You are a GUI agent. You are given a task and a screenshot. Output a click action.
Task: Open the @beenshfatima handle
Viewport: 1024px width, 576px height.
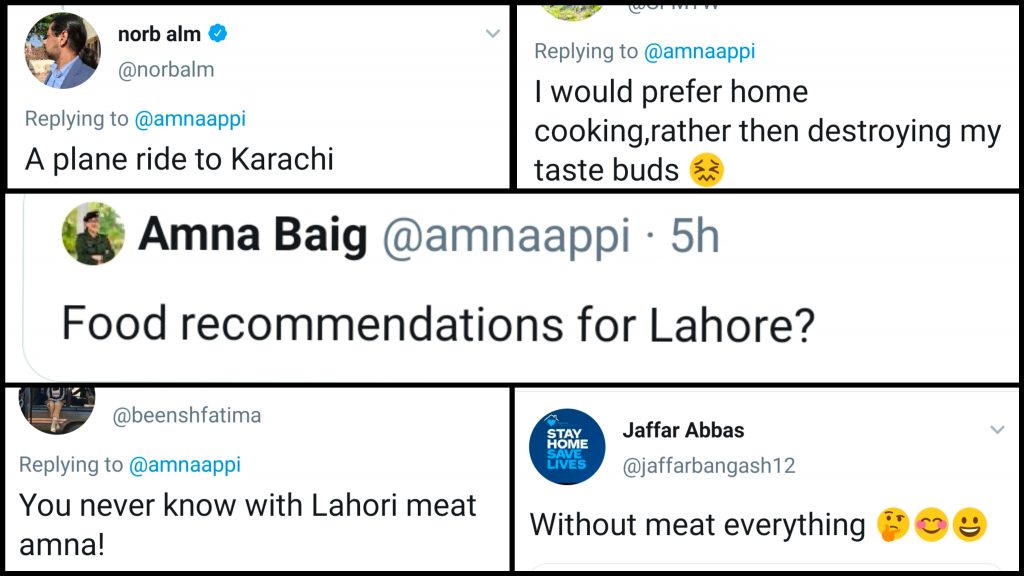click(187, 415)
